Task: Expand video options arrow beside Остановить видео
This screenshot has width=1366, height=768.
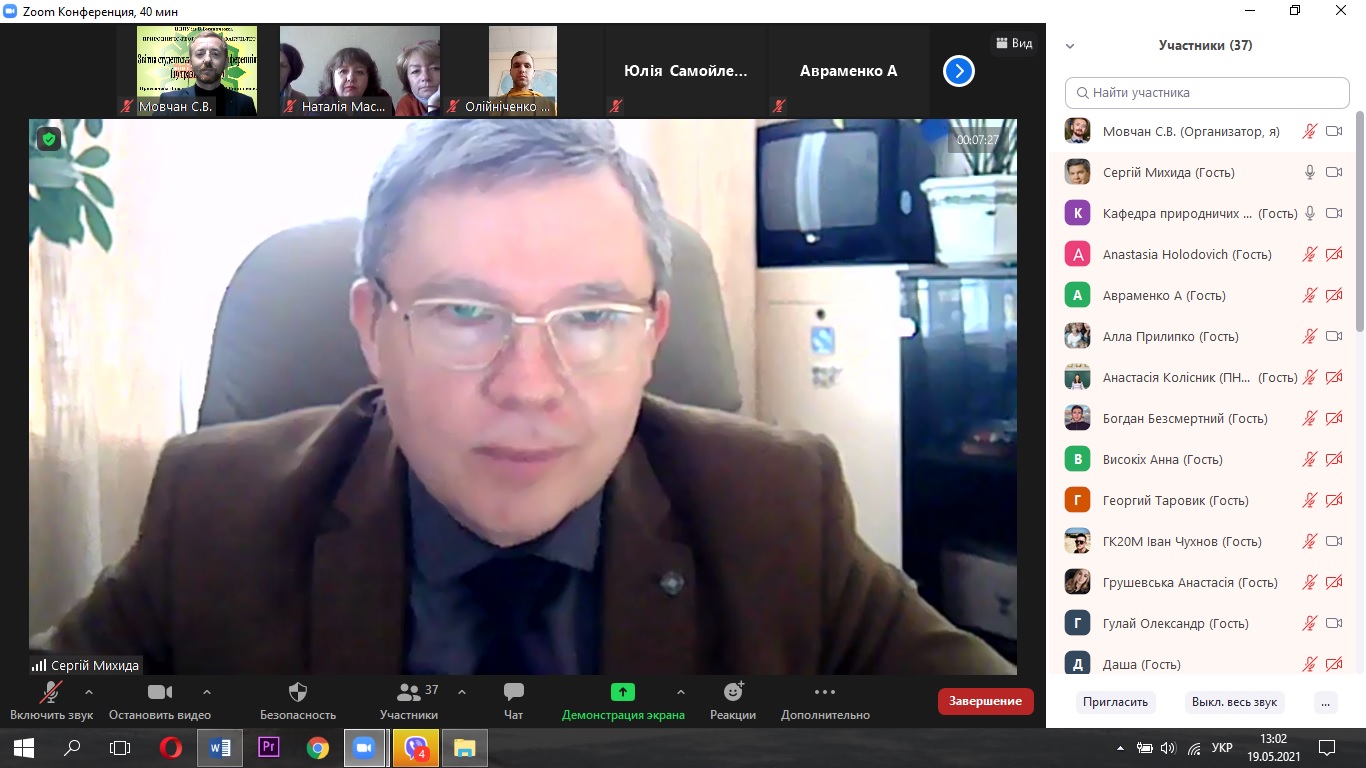Action: point(207,692)
